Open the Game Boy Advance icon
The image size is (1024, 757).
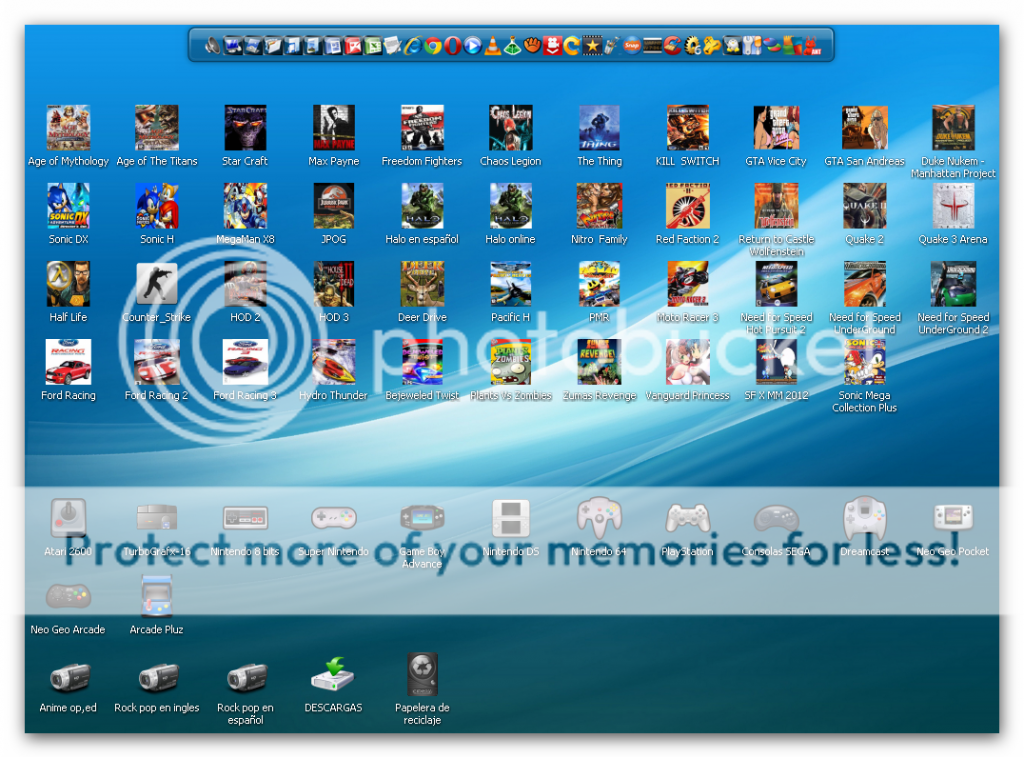coord(422,519)
